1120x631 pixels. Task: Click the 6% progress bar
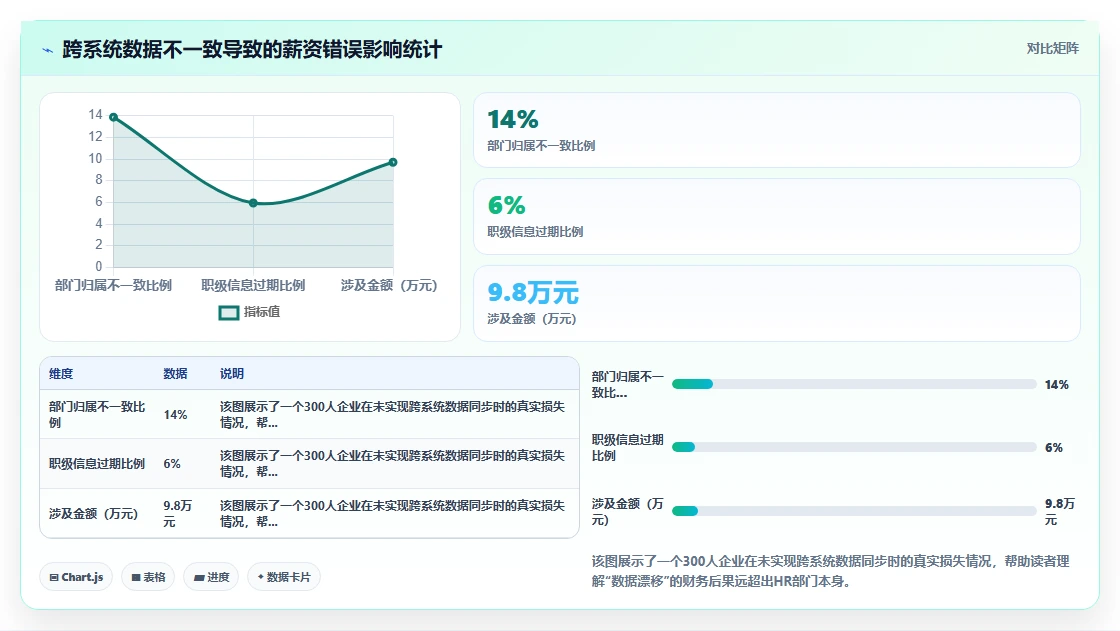pyautogui.click(x=854, y=447)
